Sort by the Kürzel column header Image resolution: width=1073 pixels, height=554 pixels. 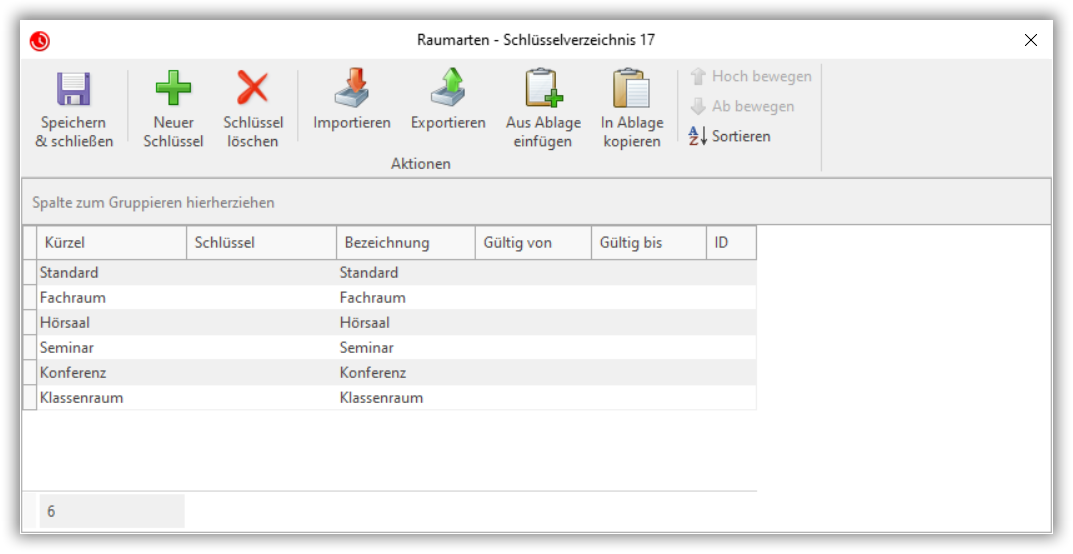(112, 243)
